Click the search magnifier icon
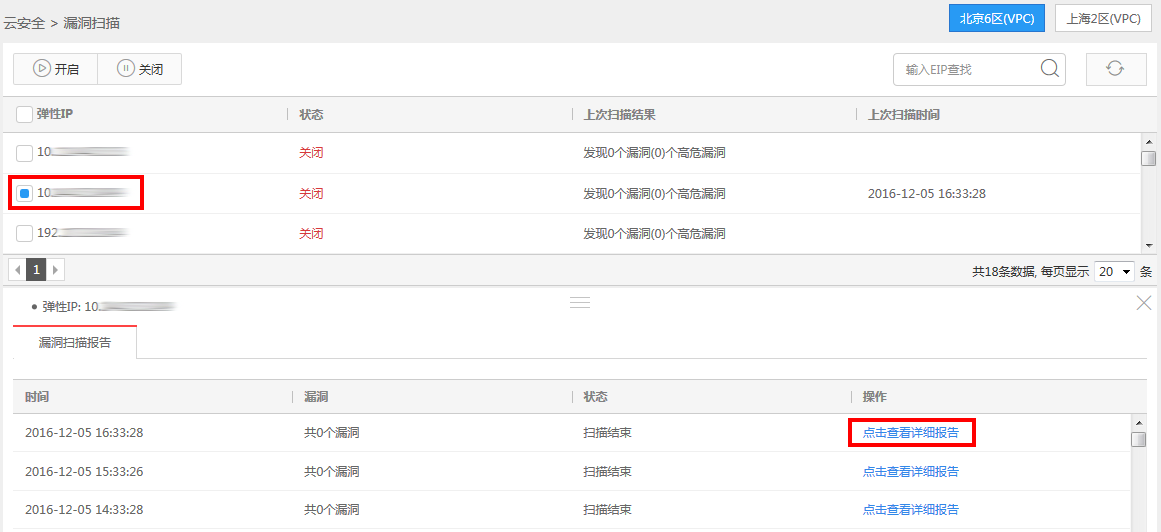Screen dimensions: 1161x532 1049,69
